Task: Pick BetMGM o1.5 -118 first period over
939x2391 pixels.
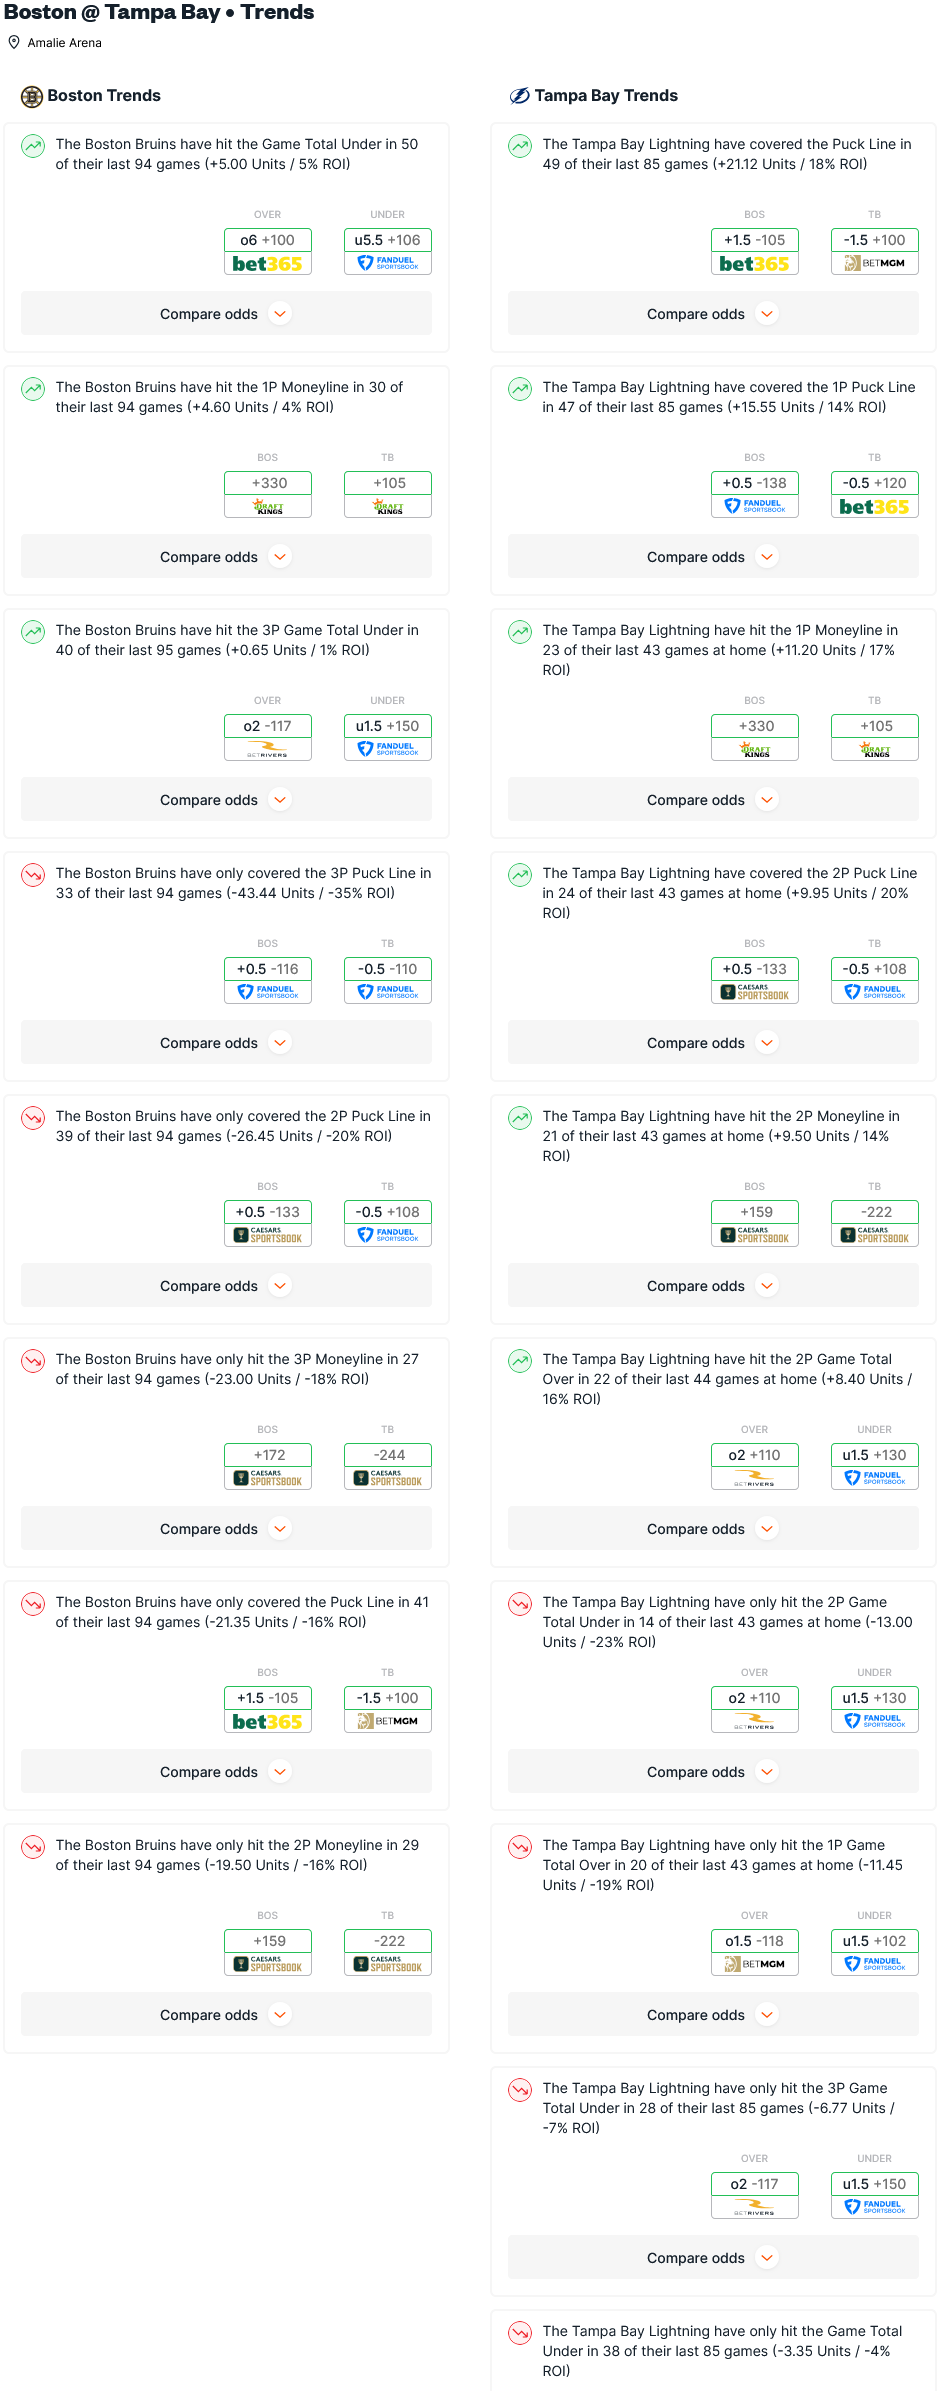Action: [755, 1952]
